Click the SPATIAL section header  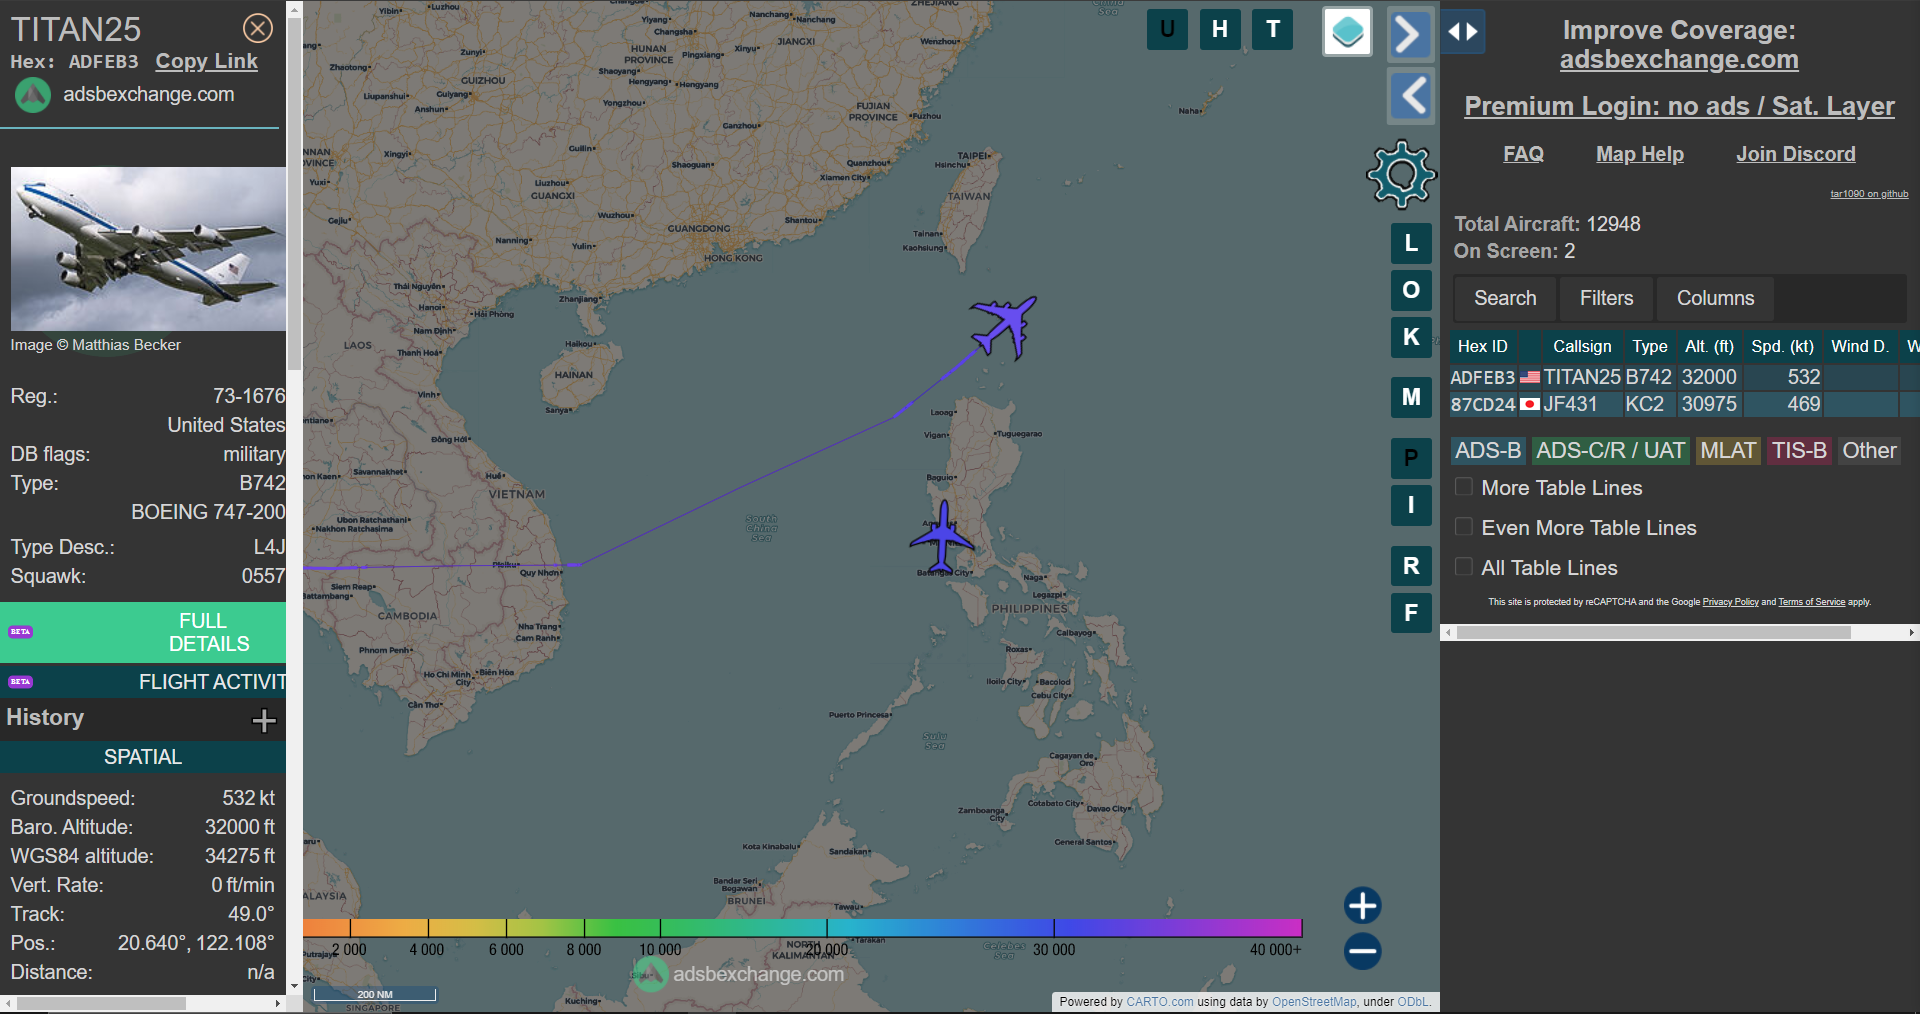click(x=143, y=757)
